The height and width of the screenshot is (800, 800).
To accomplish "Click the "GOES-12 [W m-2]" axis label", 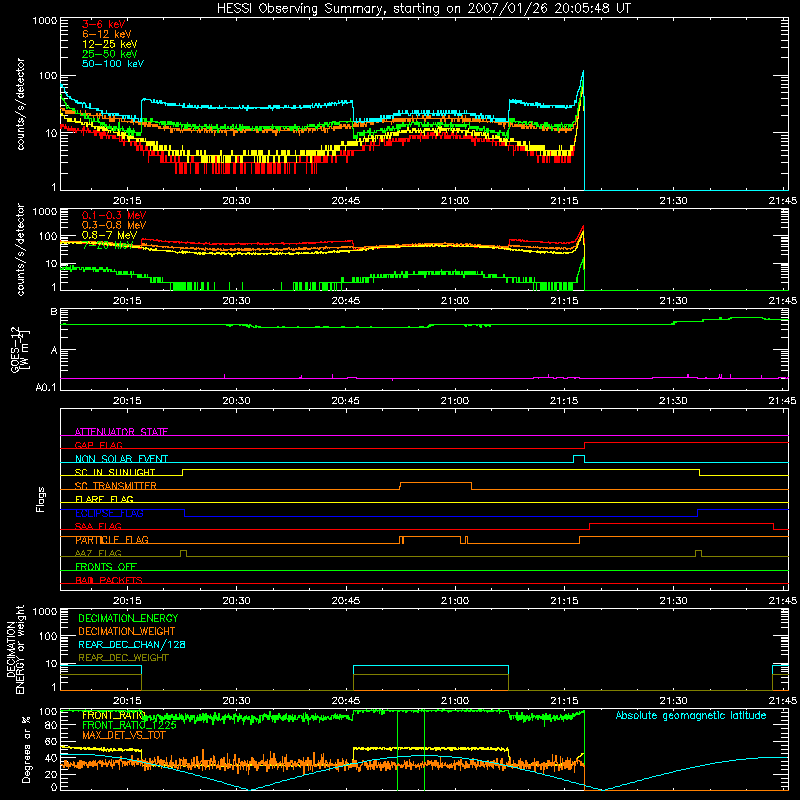I will (x=20, y=349).
